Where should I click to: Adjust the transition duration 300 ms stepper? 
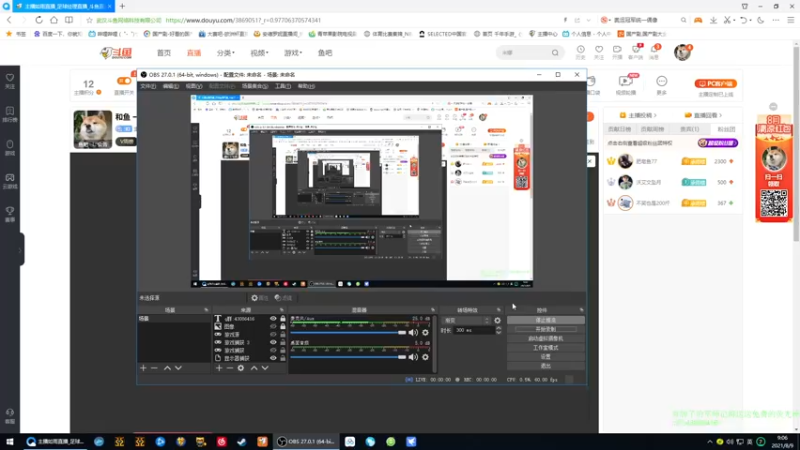click(x=498, y=331)
